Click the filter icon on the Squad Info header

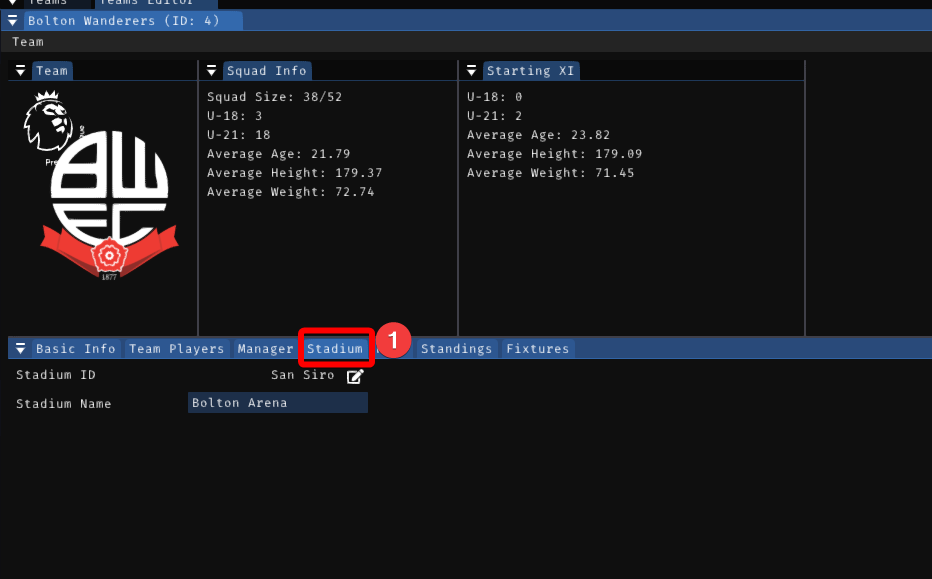[x=212, y=70]
